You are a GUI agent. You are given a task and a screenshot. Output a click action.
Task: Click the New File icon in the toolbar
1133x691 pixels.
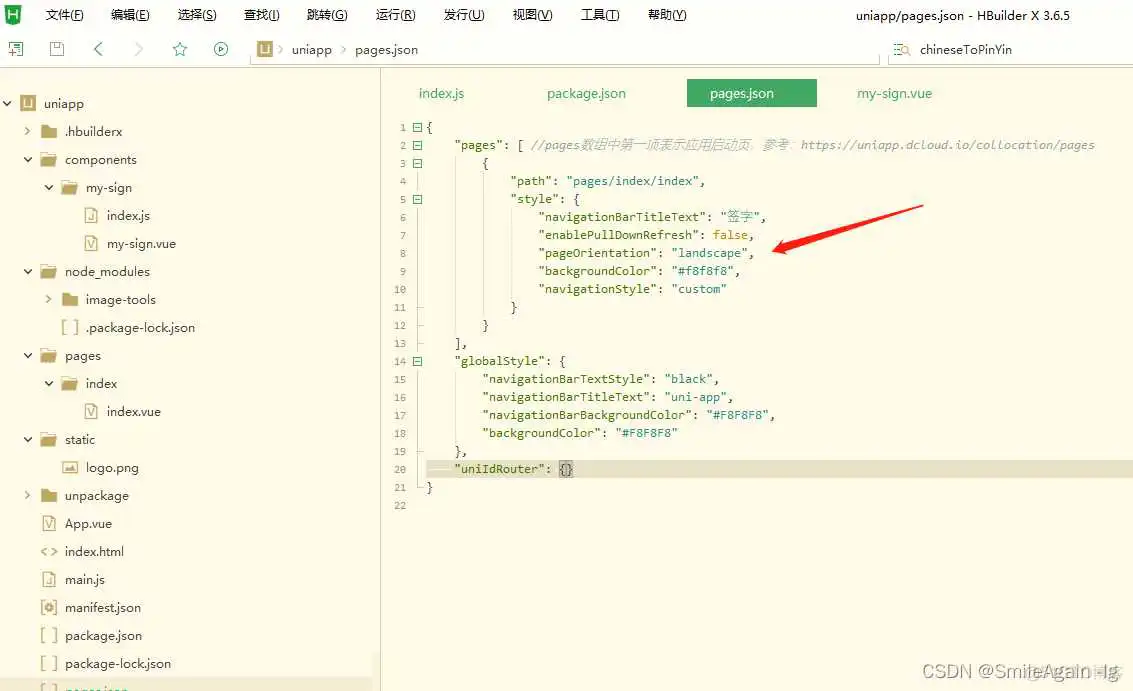pos(16,48)
